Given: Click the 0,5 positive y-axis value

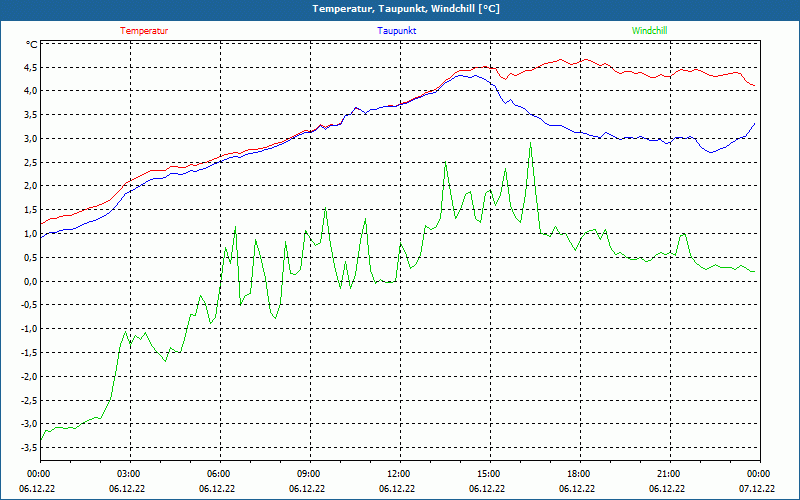Looking at the screenshot, I should tap(31, 258).
